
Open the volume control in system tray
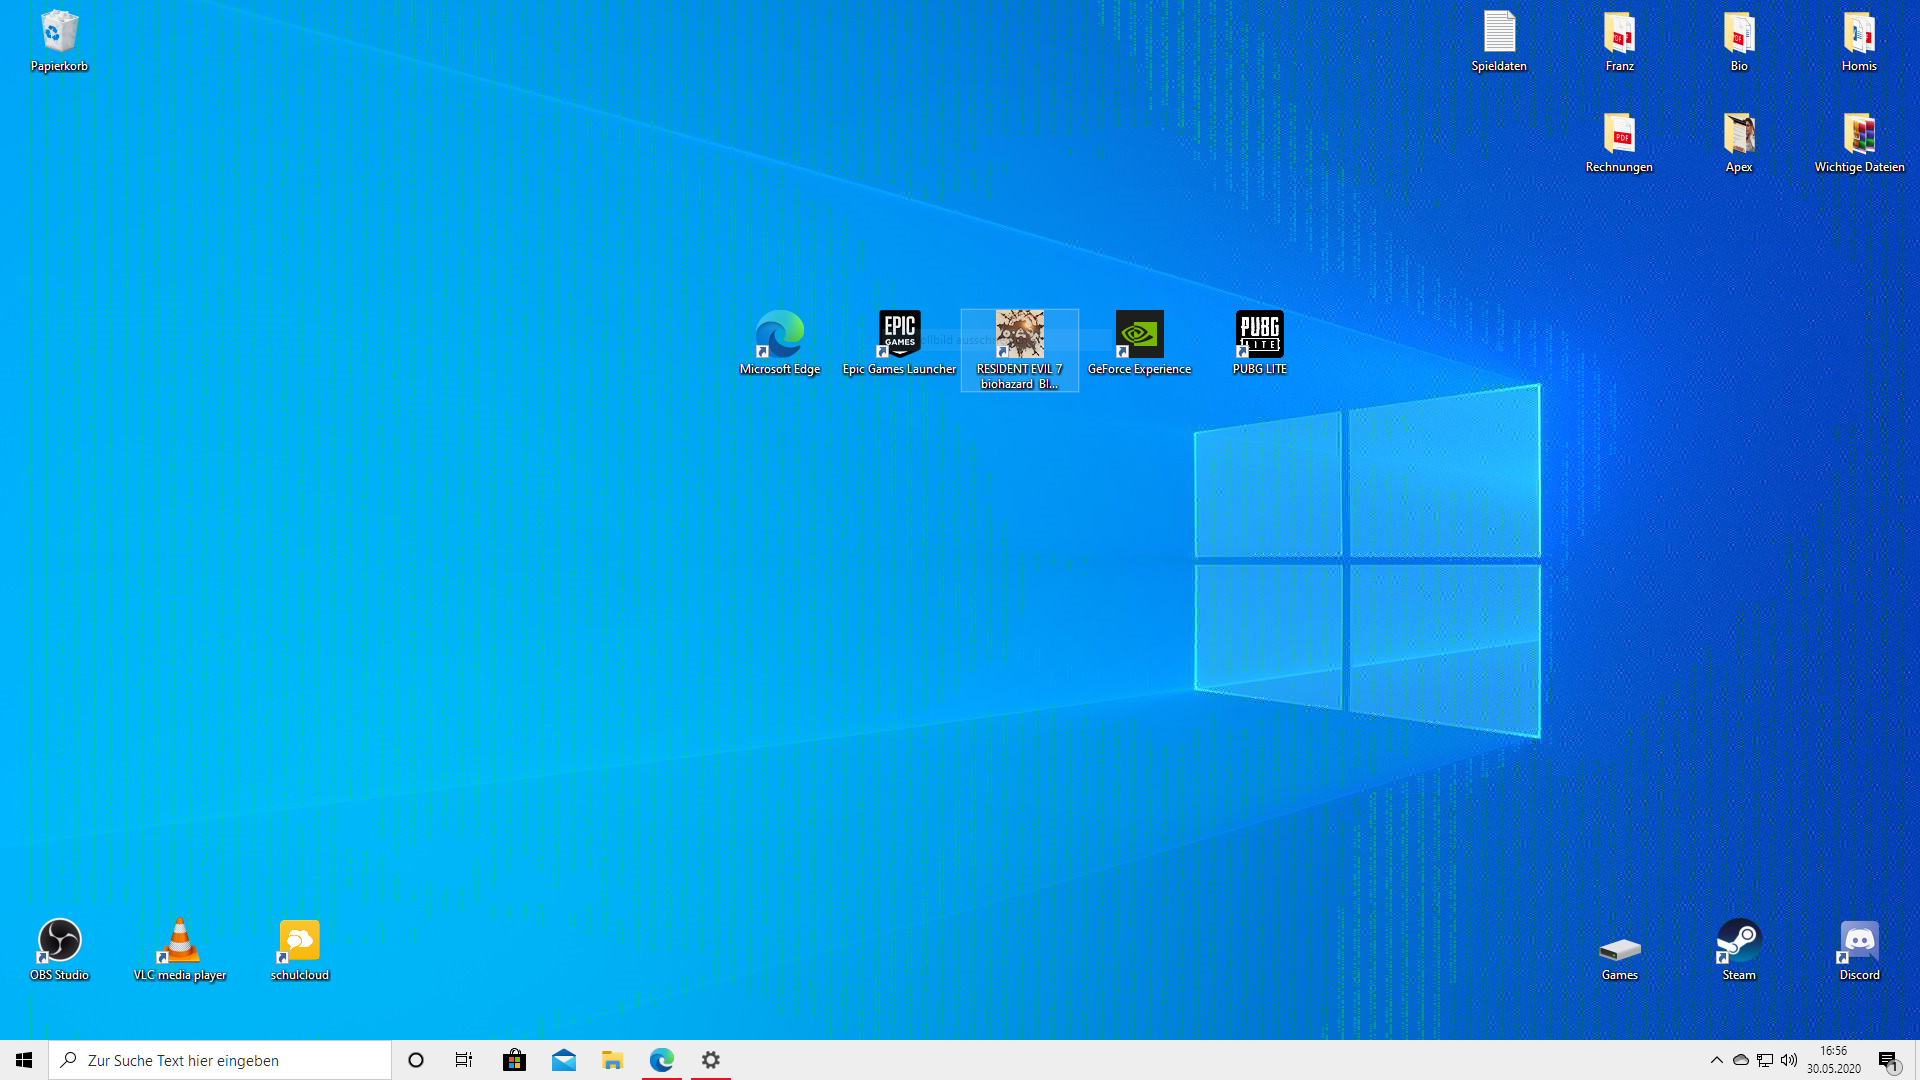click(x=1789, y=1060)
